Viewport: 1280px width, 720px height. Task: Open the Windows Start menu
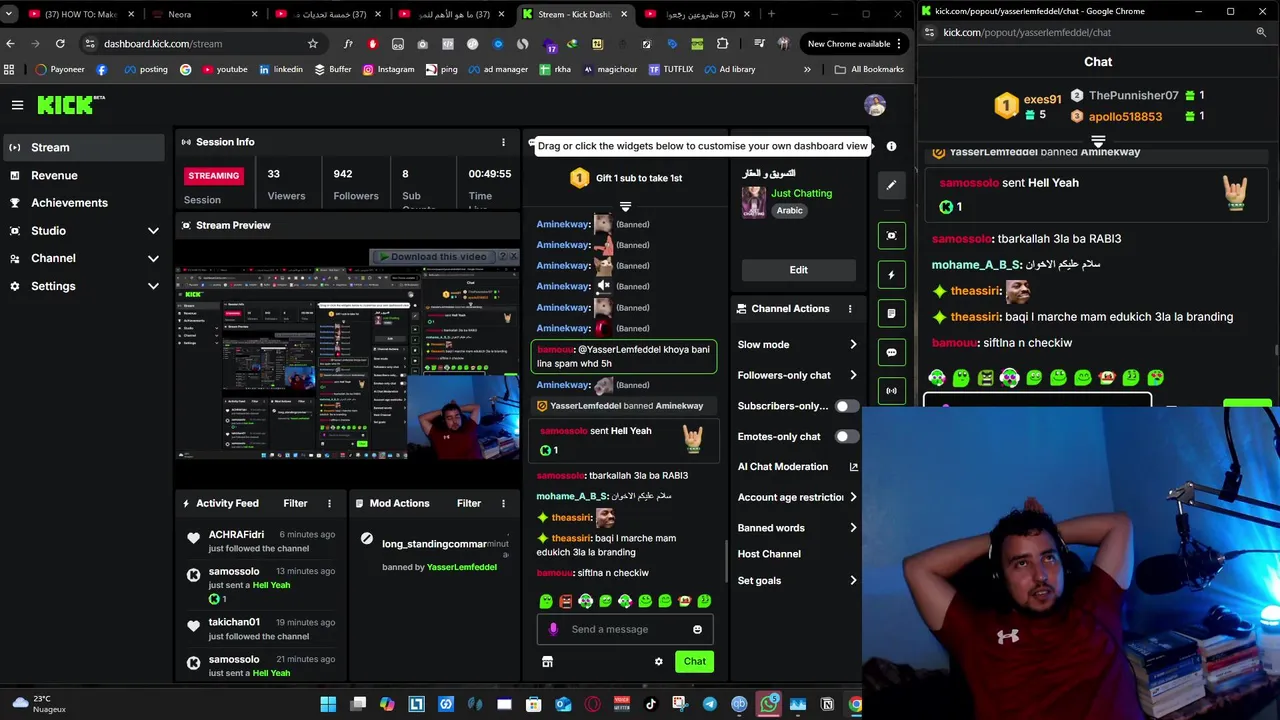(328, 704)
